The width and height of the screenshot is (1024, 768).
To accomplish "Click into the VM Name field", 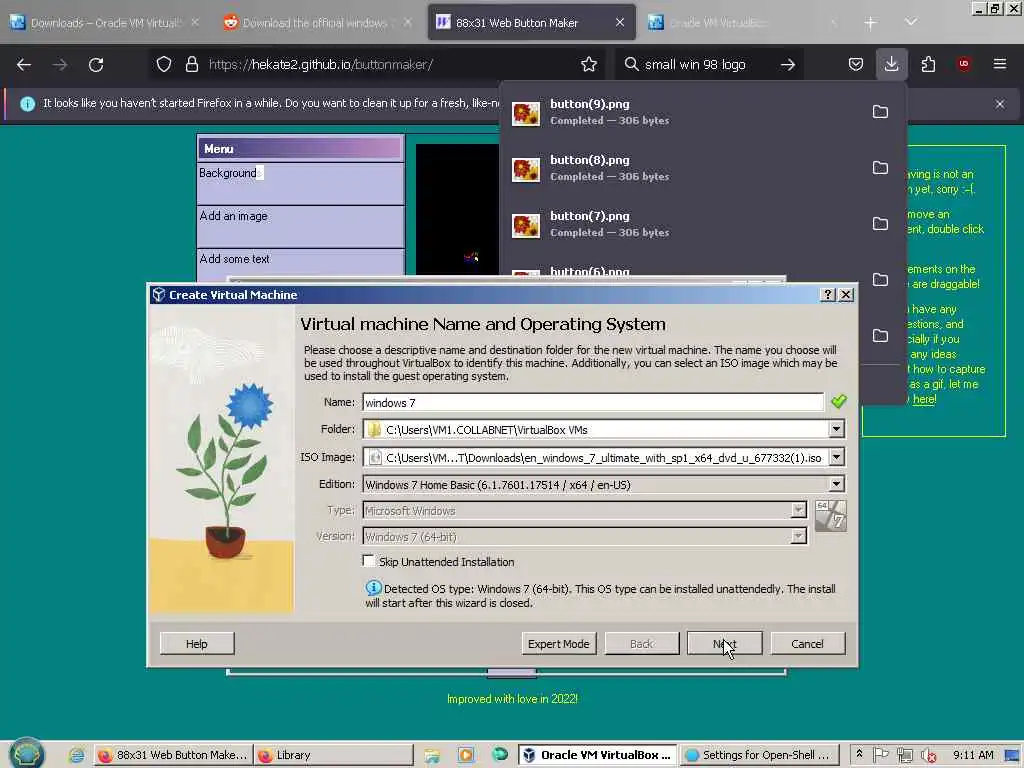I will (593, 402).
